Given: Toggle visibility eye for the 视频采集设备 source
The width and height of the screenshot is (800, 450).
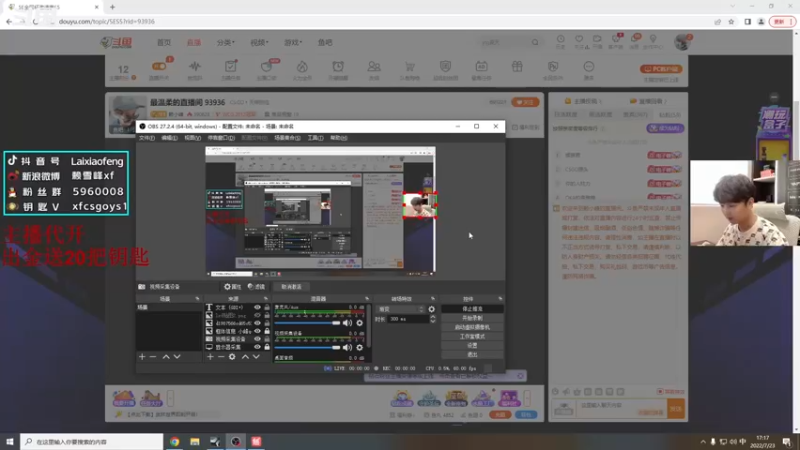Looking at the screenshot, I should 258,339.
